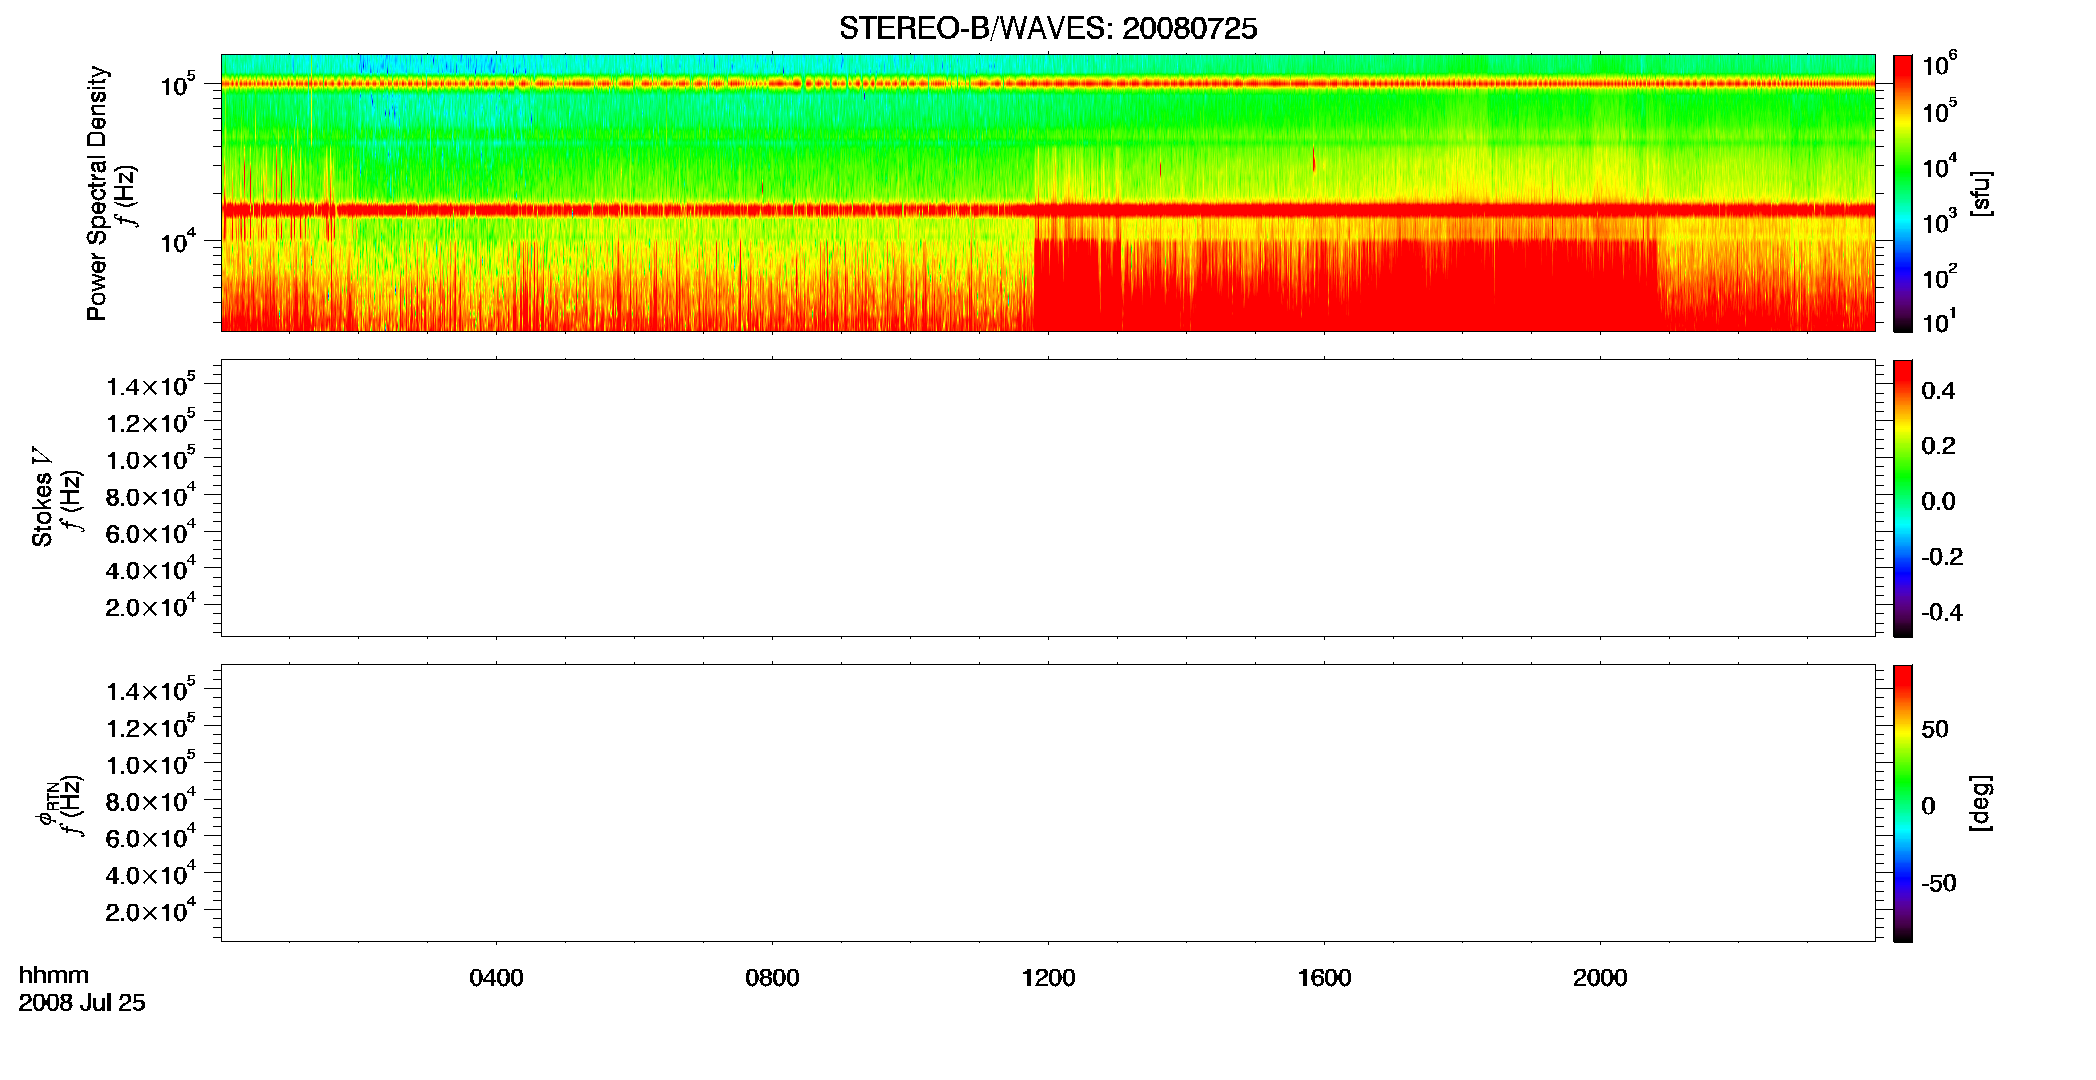Click the 2000 time tick label
The image size is (2096, 1080).
point(1600,978)
